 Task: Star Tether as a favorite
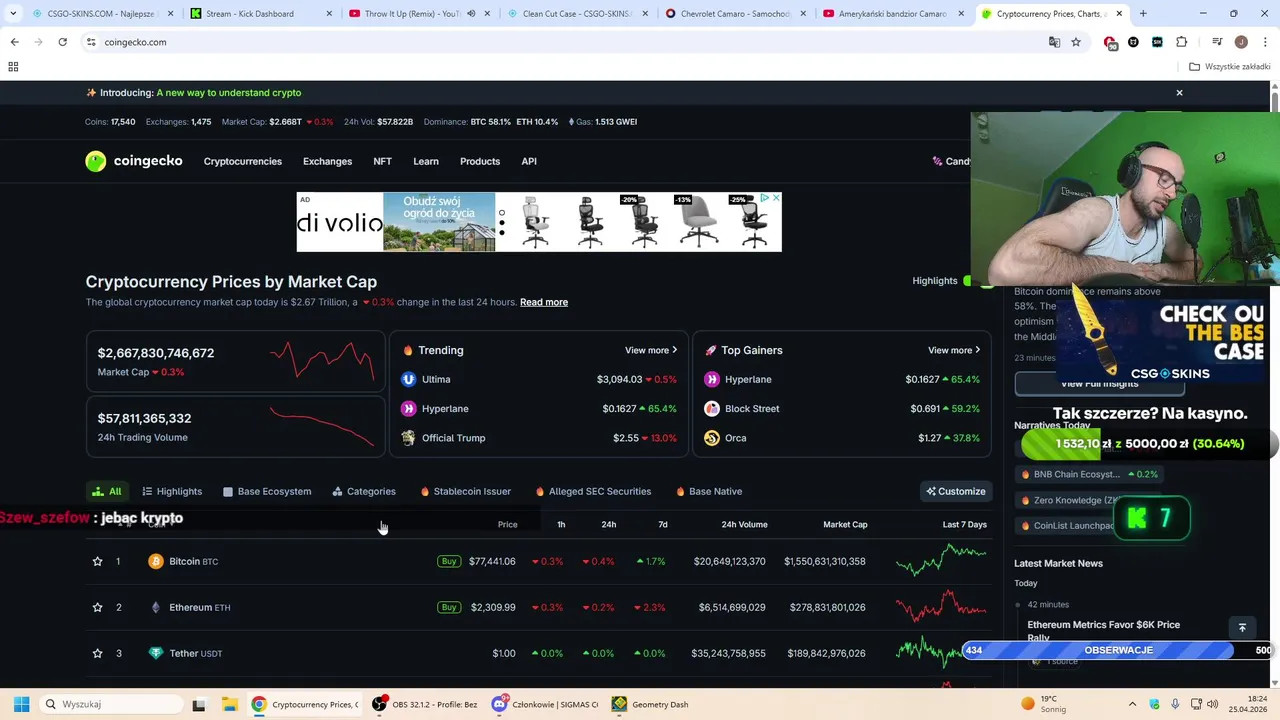coord(97,653)
